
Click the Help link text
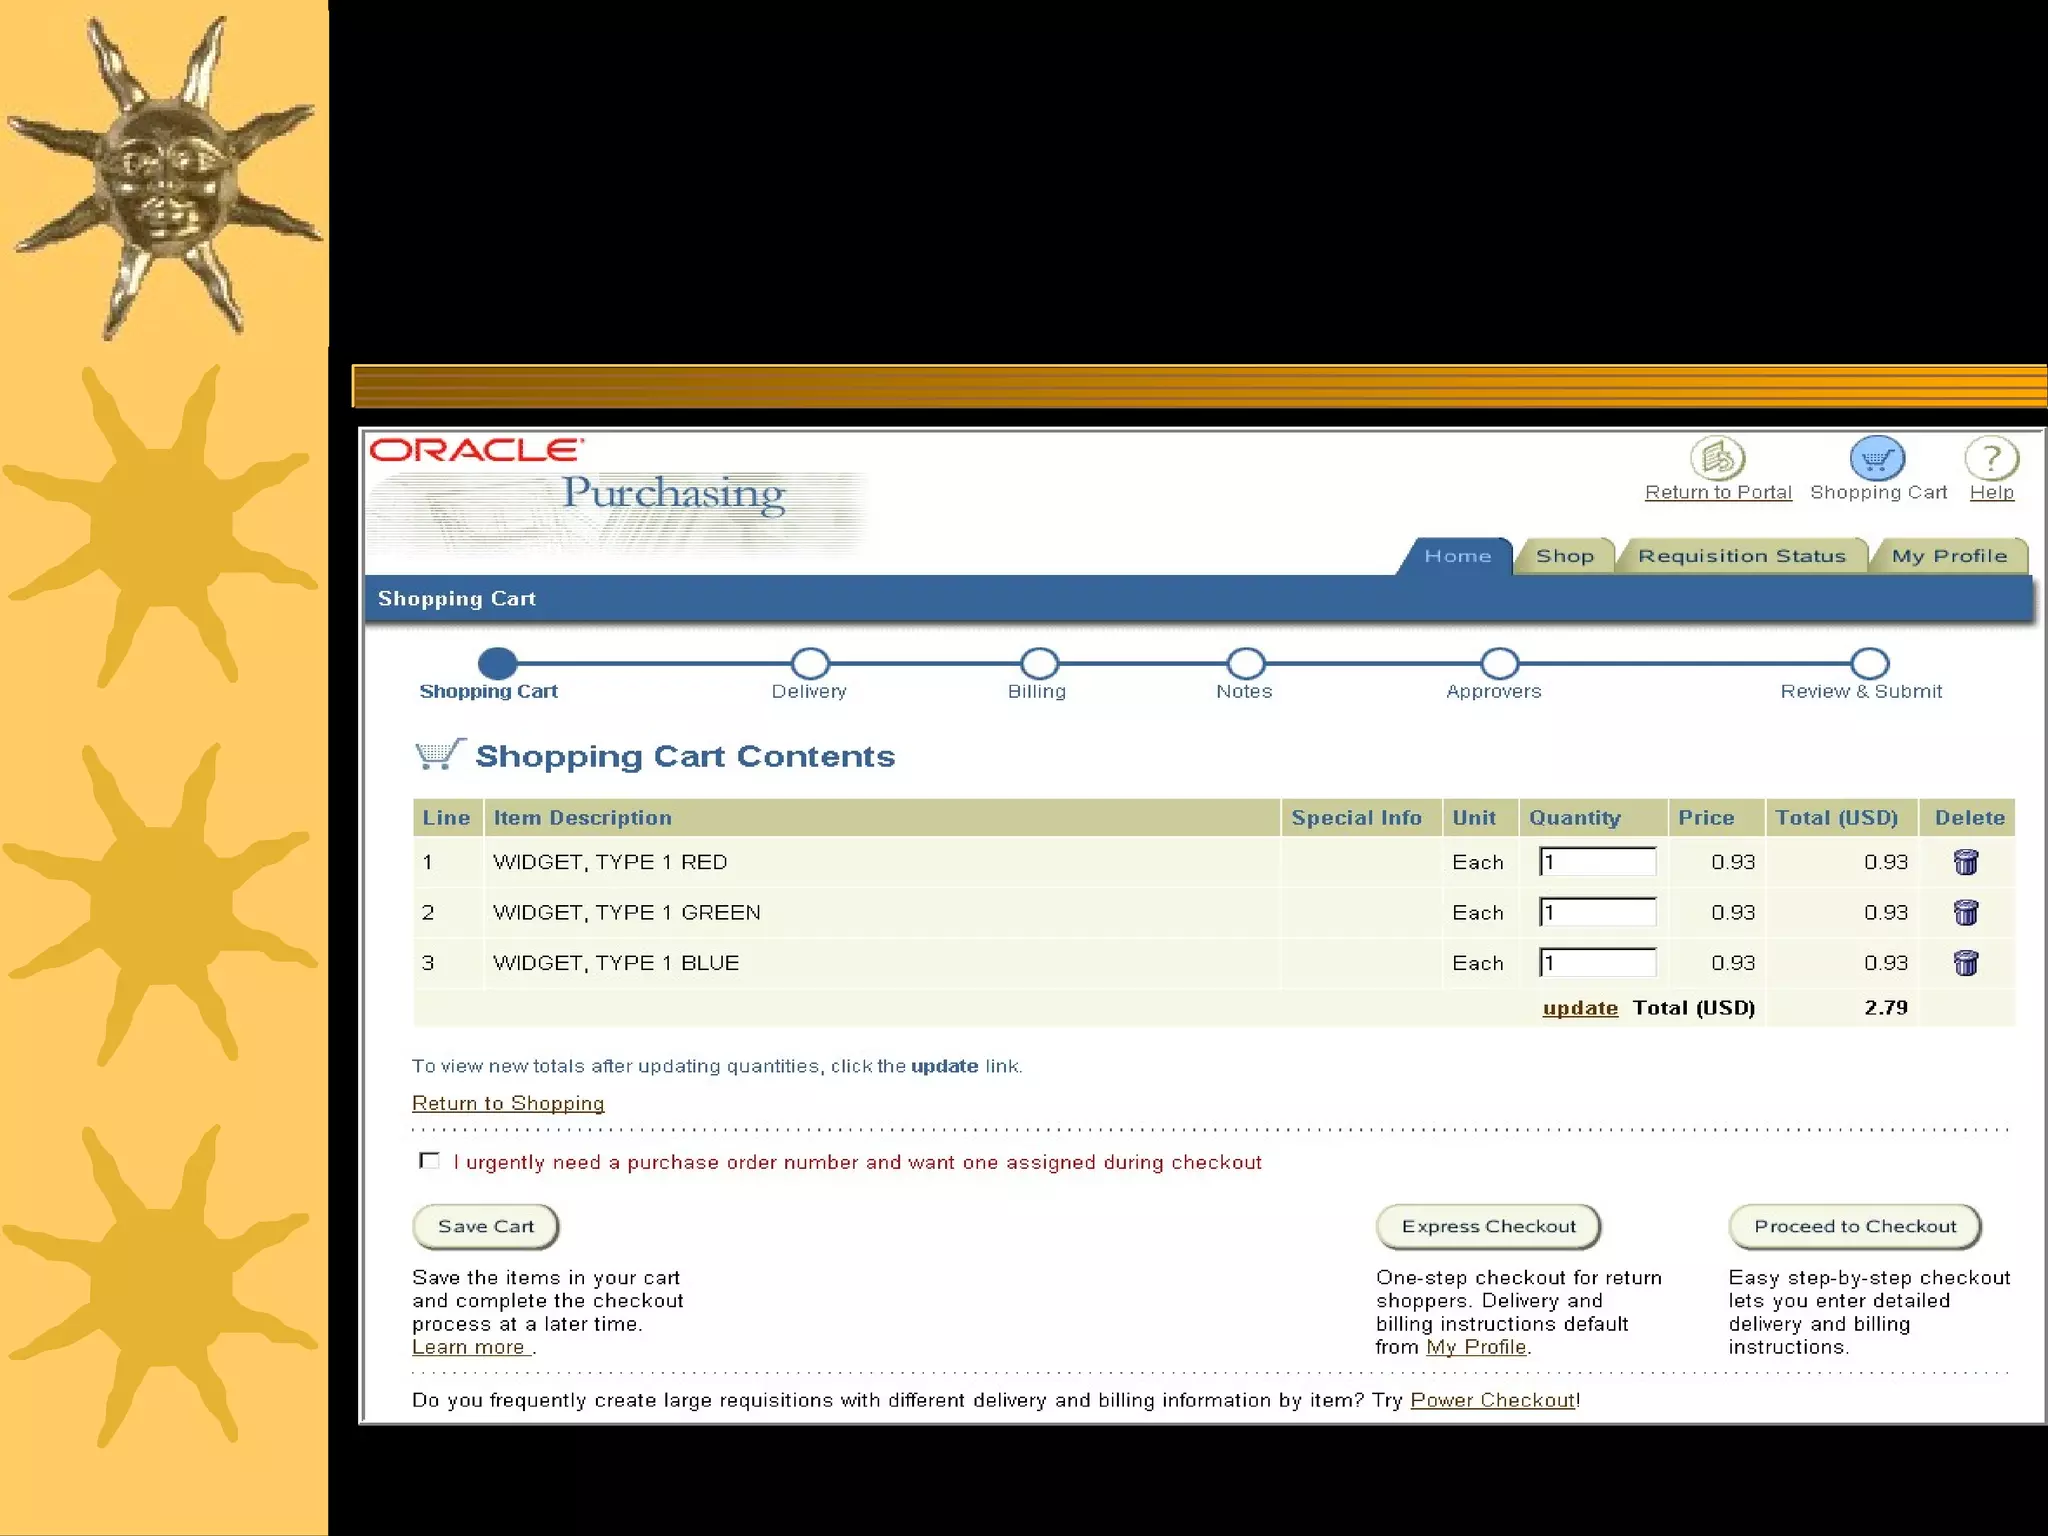click(1991, 492)
